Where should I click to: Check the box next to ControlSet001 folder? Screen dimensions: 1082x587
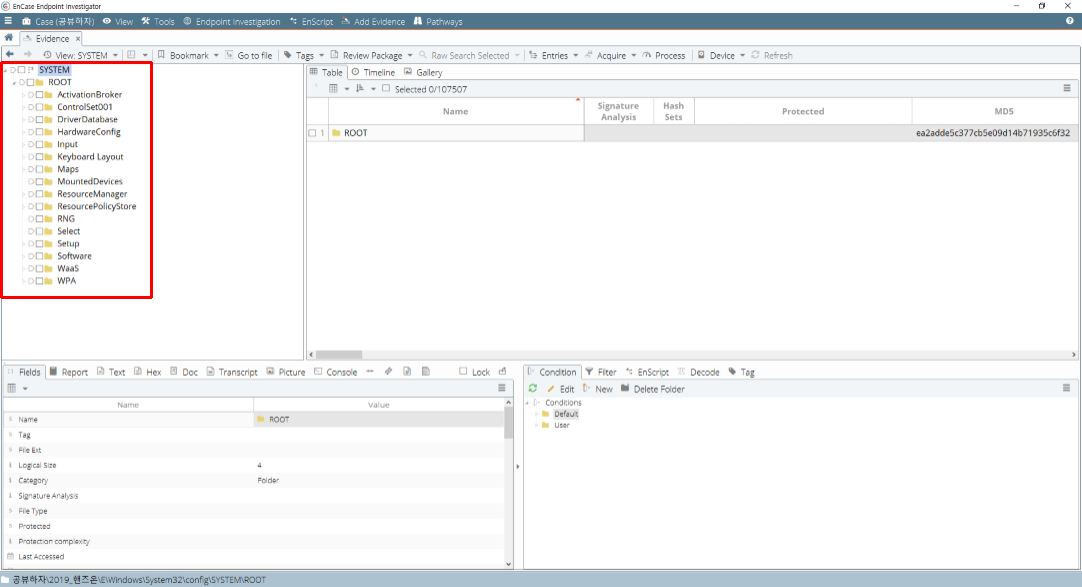pos(39,107)
